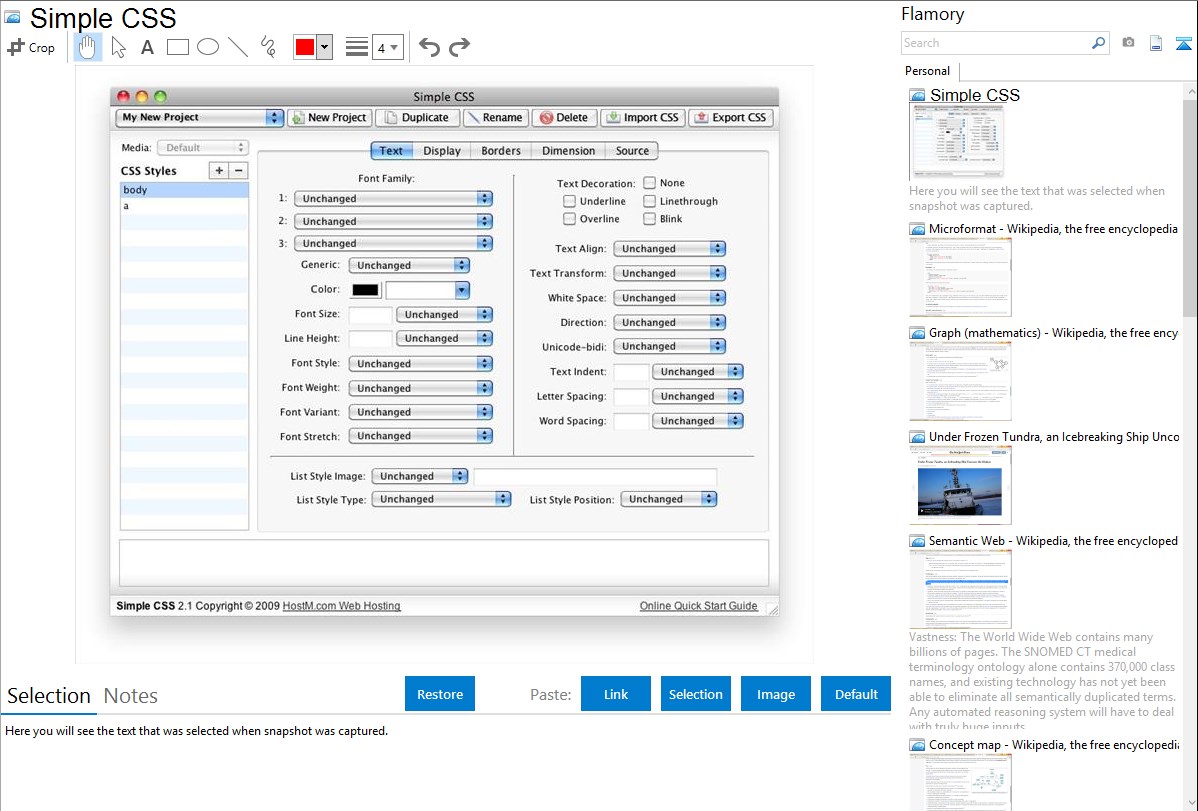Image resolution: width=1198 pixels, height=811 pixels.
Task: Open line width 4 dropdown
Action: pyautogui.click(x=387, y=48)
